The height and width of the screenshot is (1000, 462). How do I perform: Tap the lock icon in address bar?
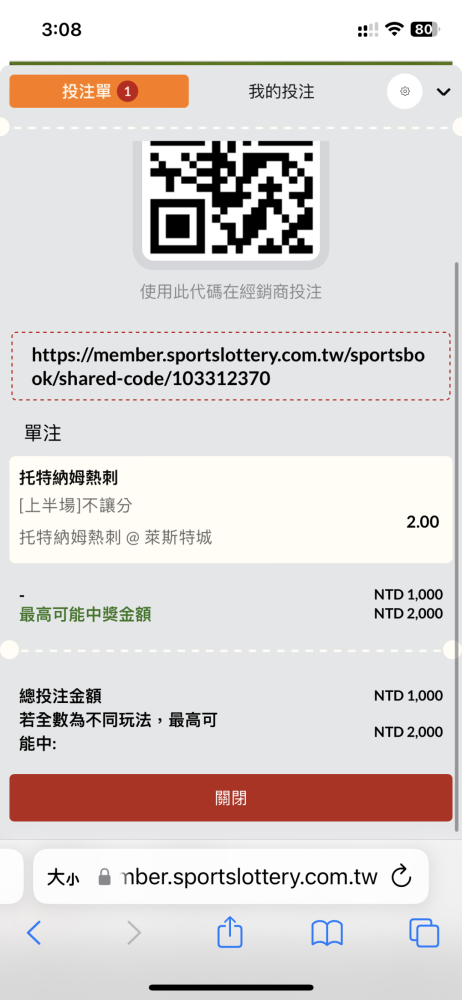click(x=105, y=878)
